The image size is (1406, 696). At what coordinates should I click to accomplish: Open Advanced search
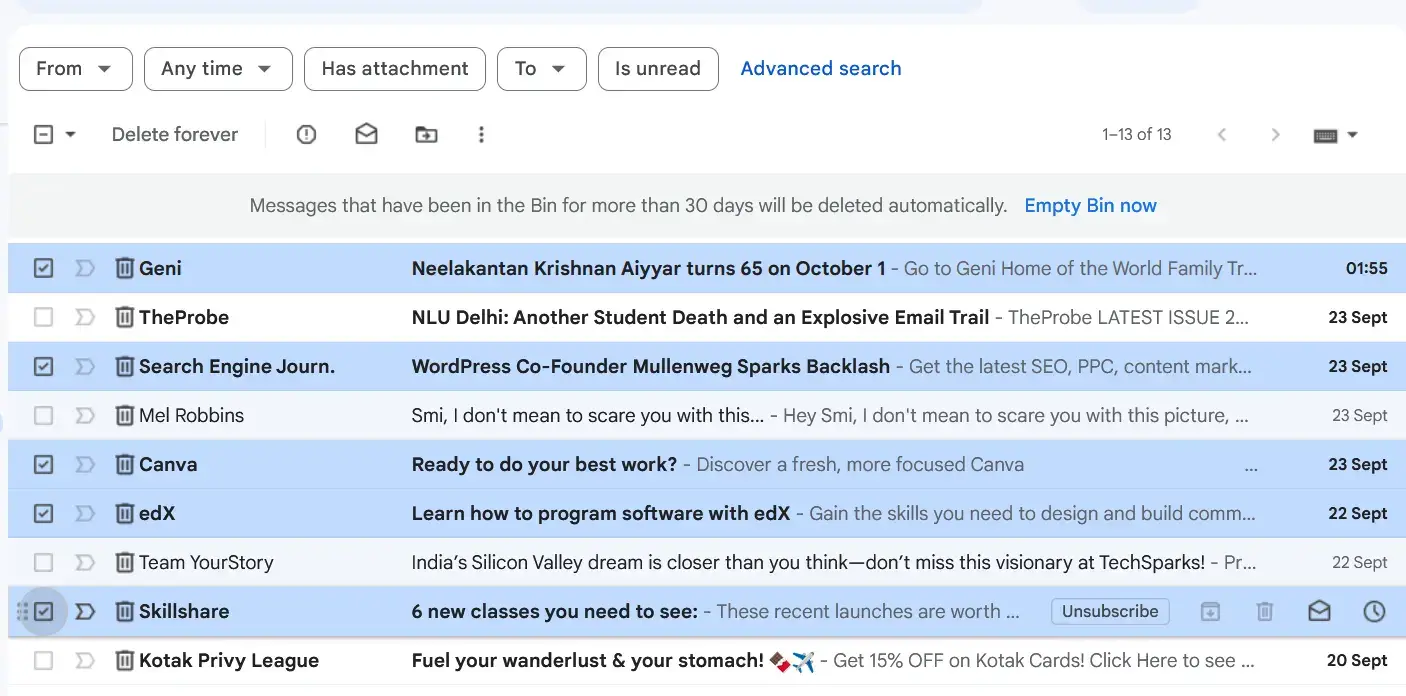[x=821, y=69]
